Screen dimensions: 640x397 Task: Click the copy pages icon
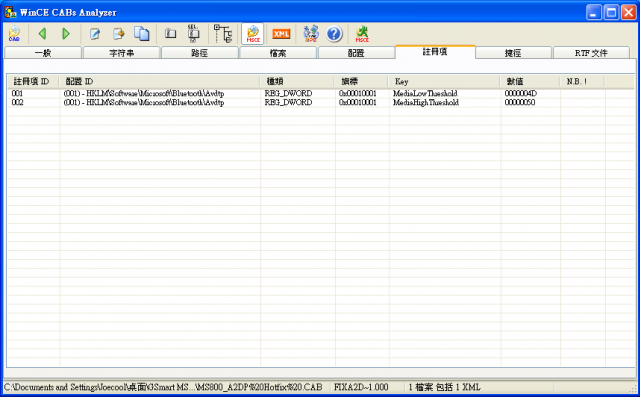142,33
